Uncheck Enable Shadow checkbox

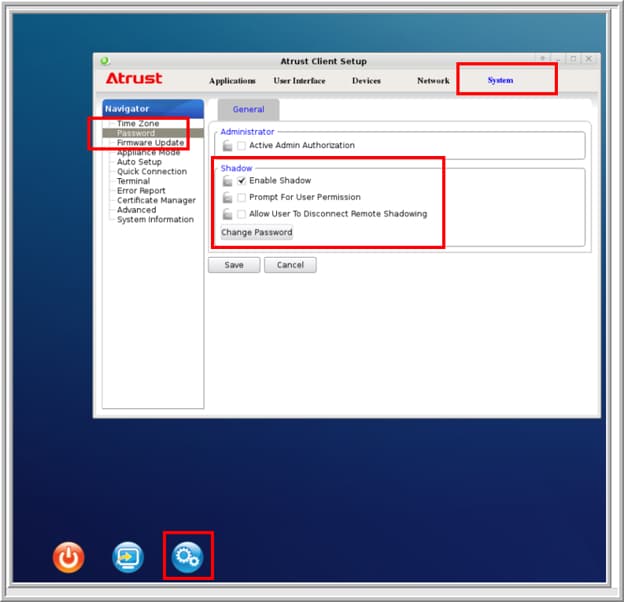(241, 181)
